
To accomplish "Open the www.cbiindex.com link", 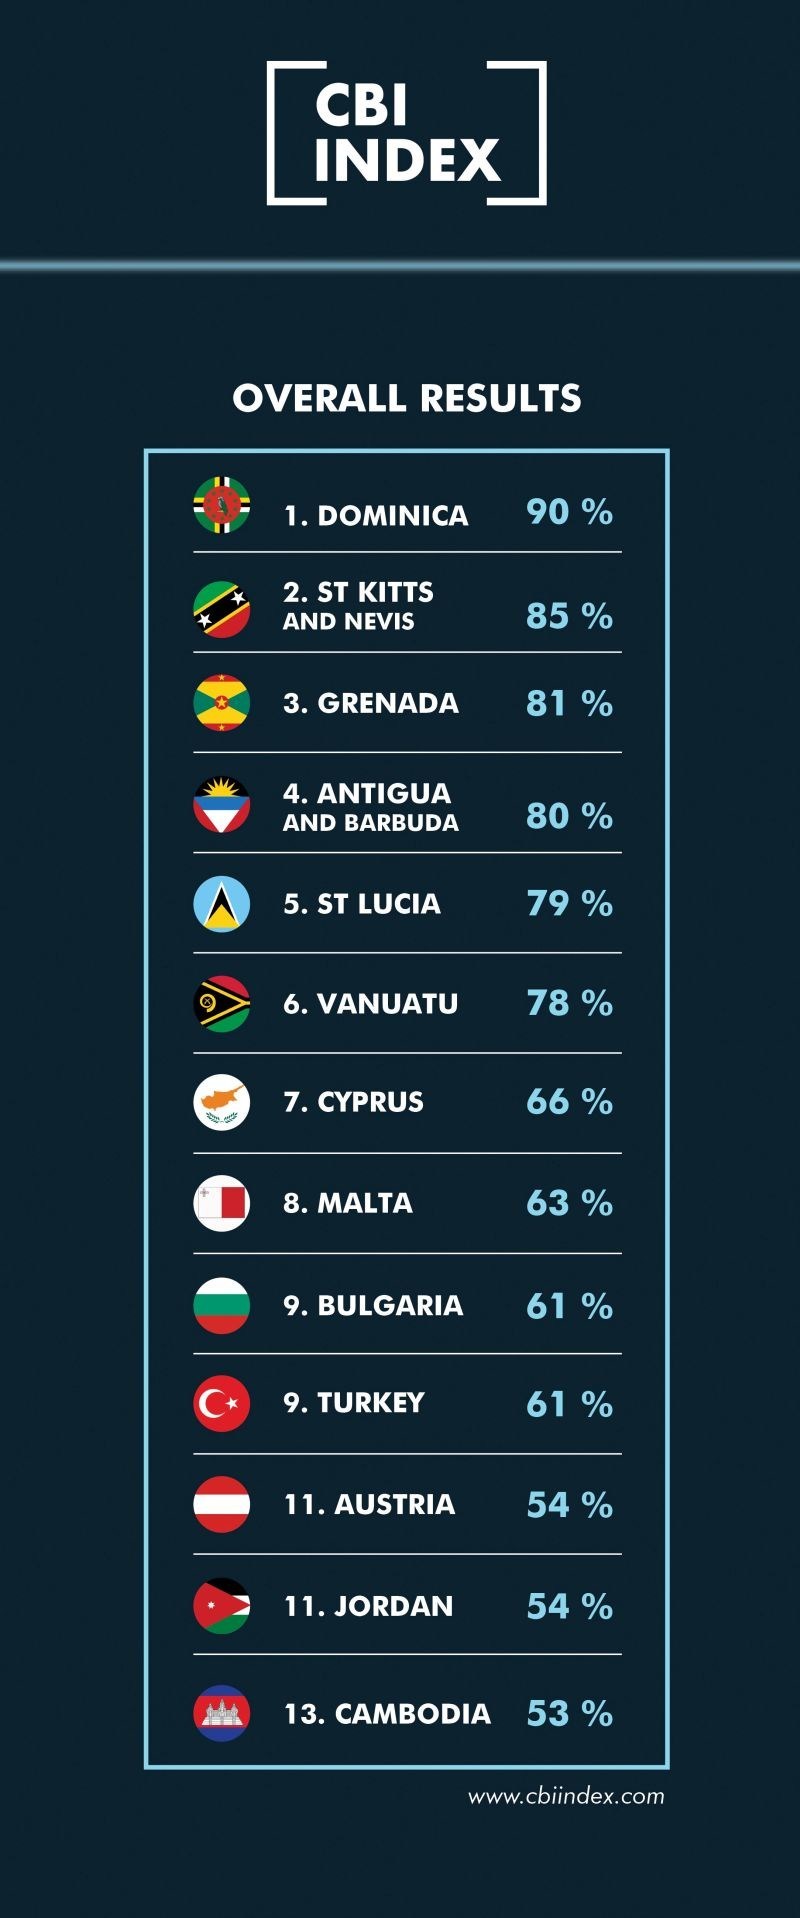I will point(566,1796).
